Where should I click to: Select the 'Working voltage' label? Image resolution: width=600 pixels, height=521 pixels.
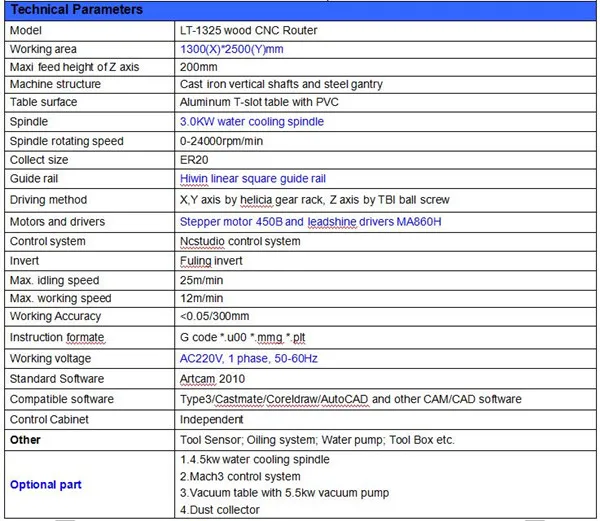pos(51,359)
